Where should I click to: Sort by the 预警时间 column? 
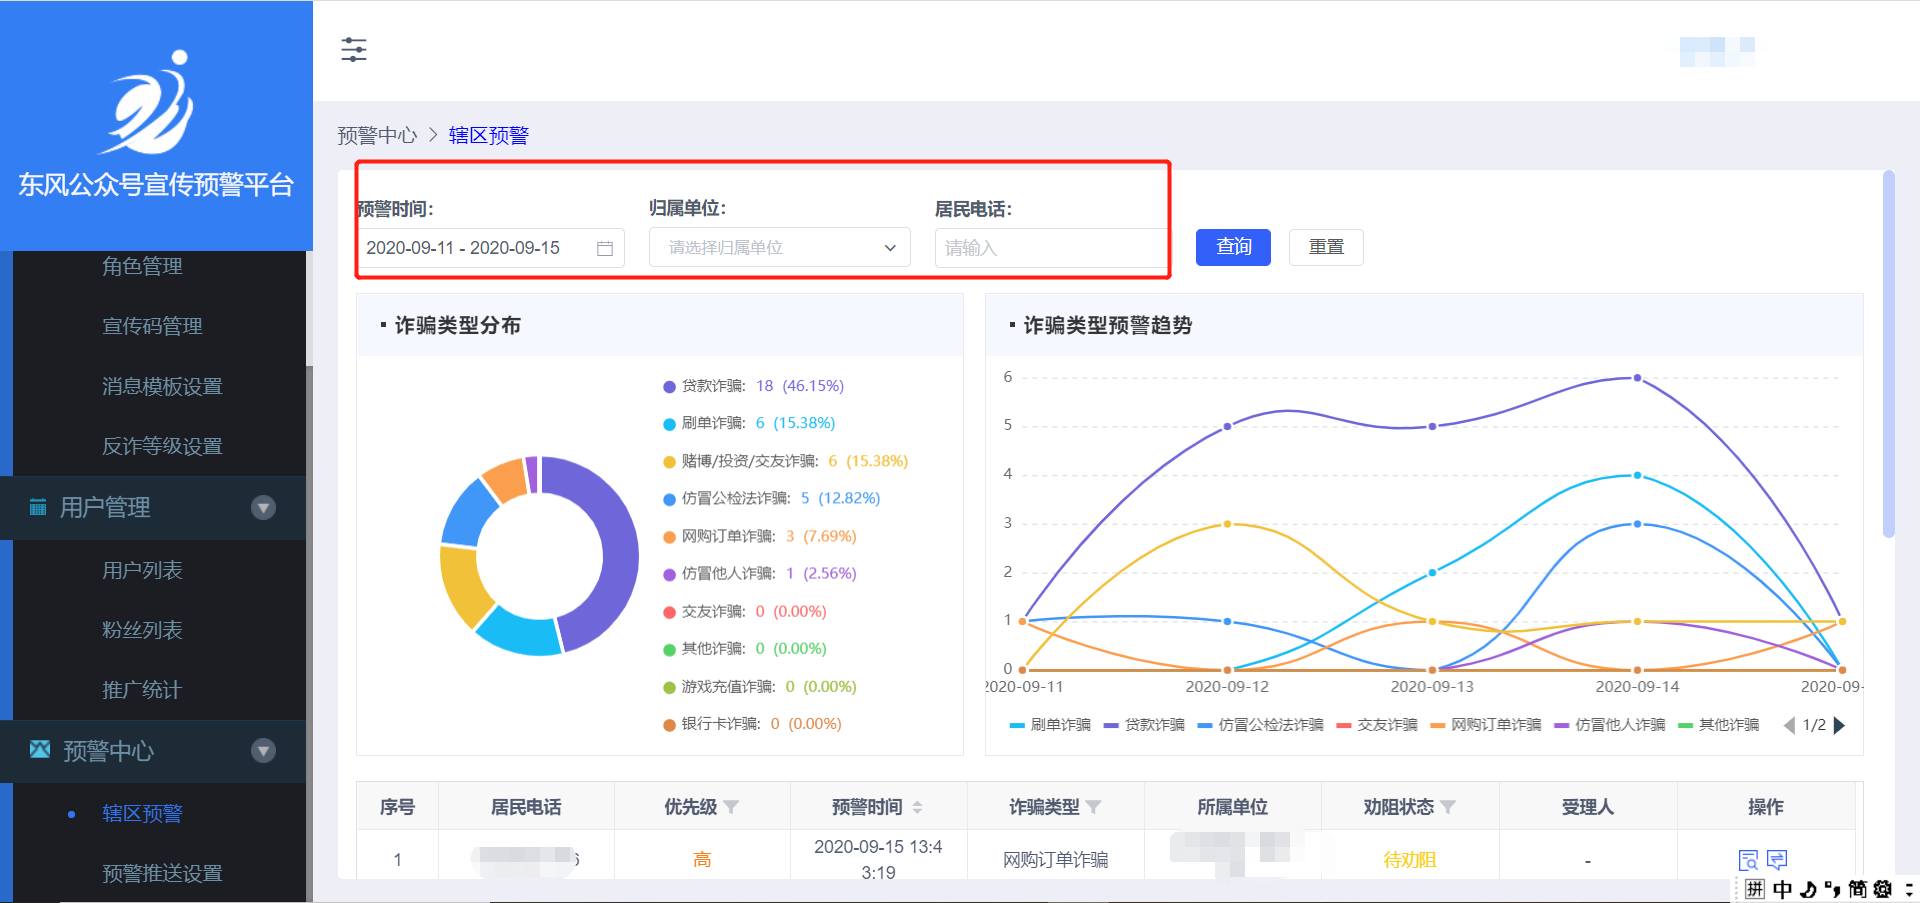(x=917, y=807)
